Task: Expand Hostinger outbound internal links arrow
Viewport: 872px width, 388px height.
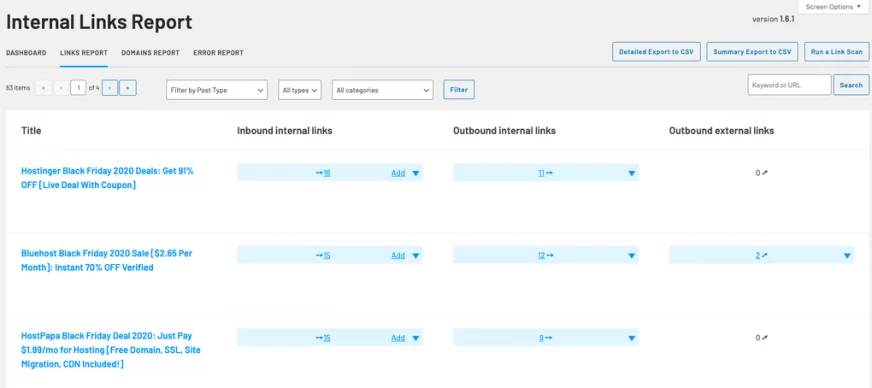Action: [x=631, y=173]
